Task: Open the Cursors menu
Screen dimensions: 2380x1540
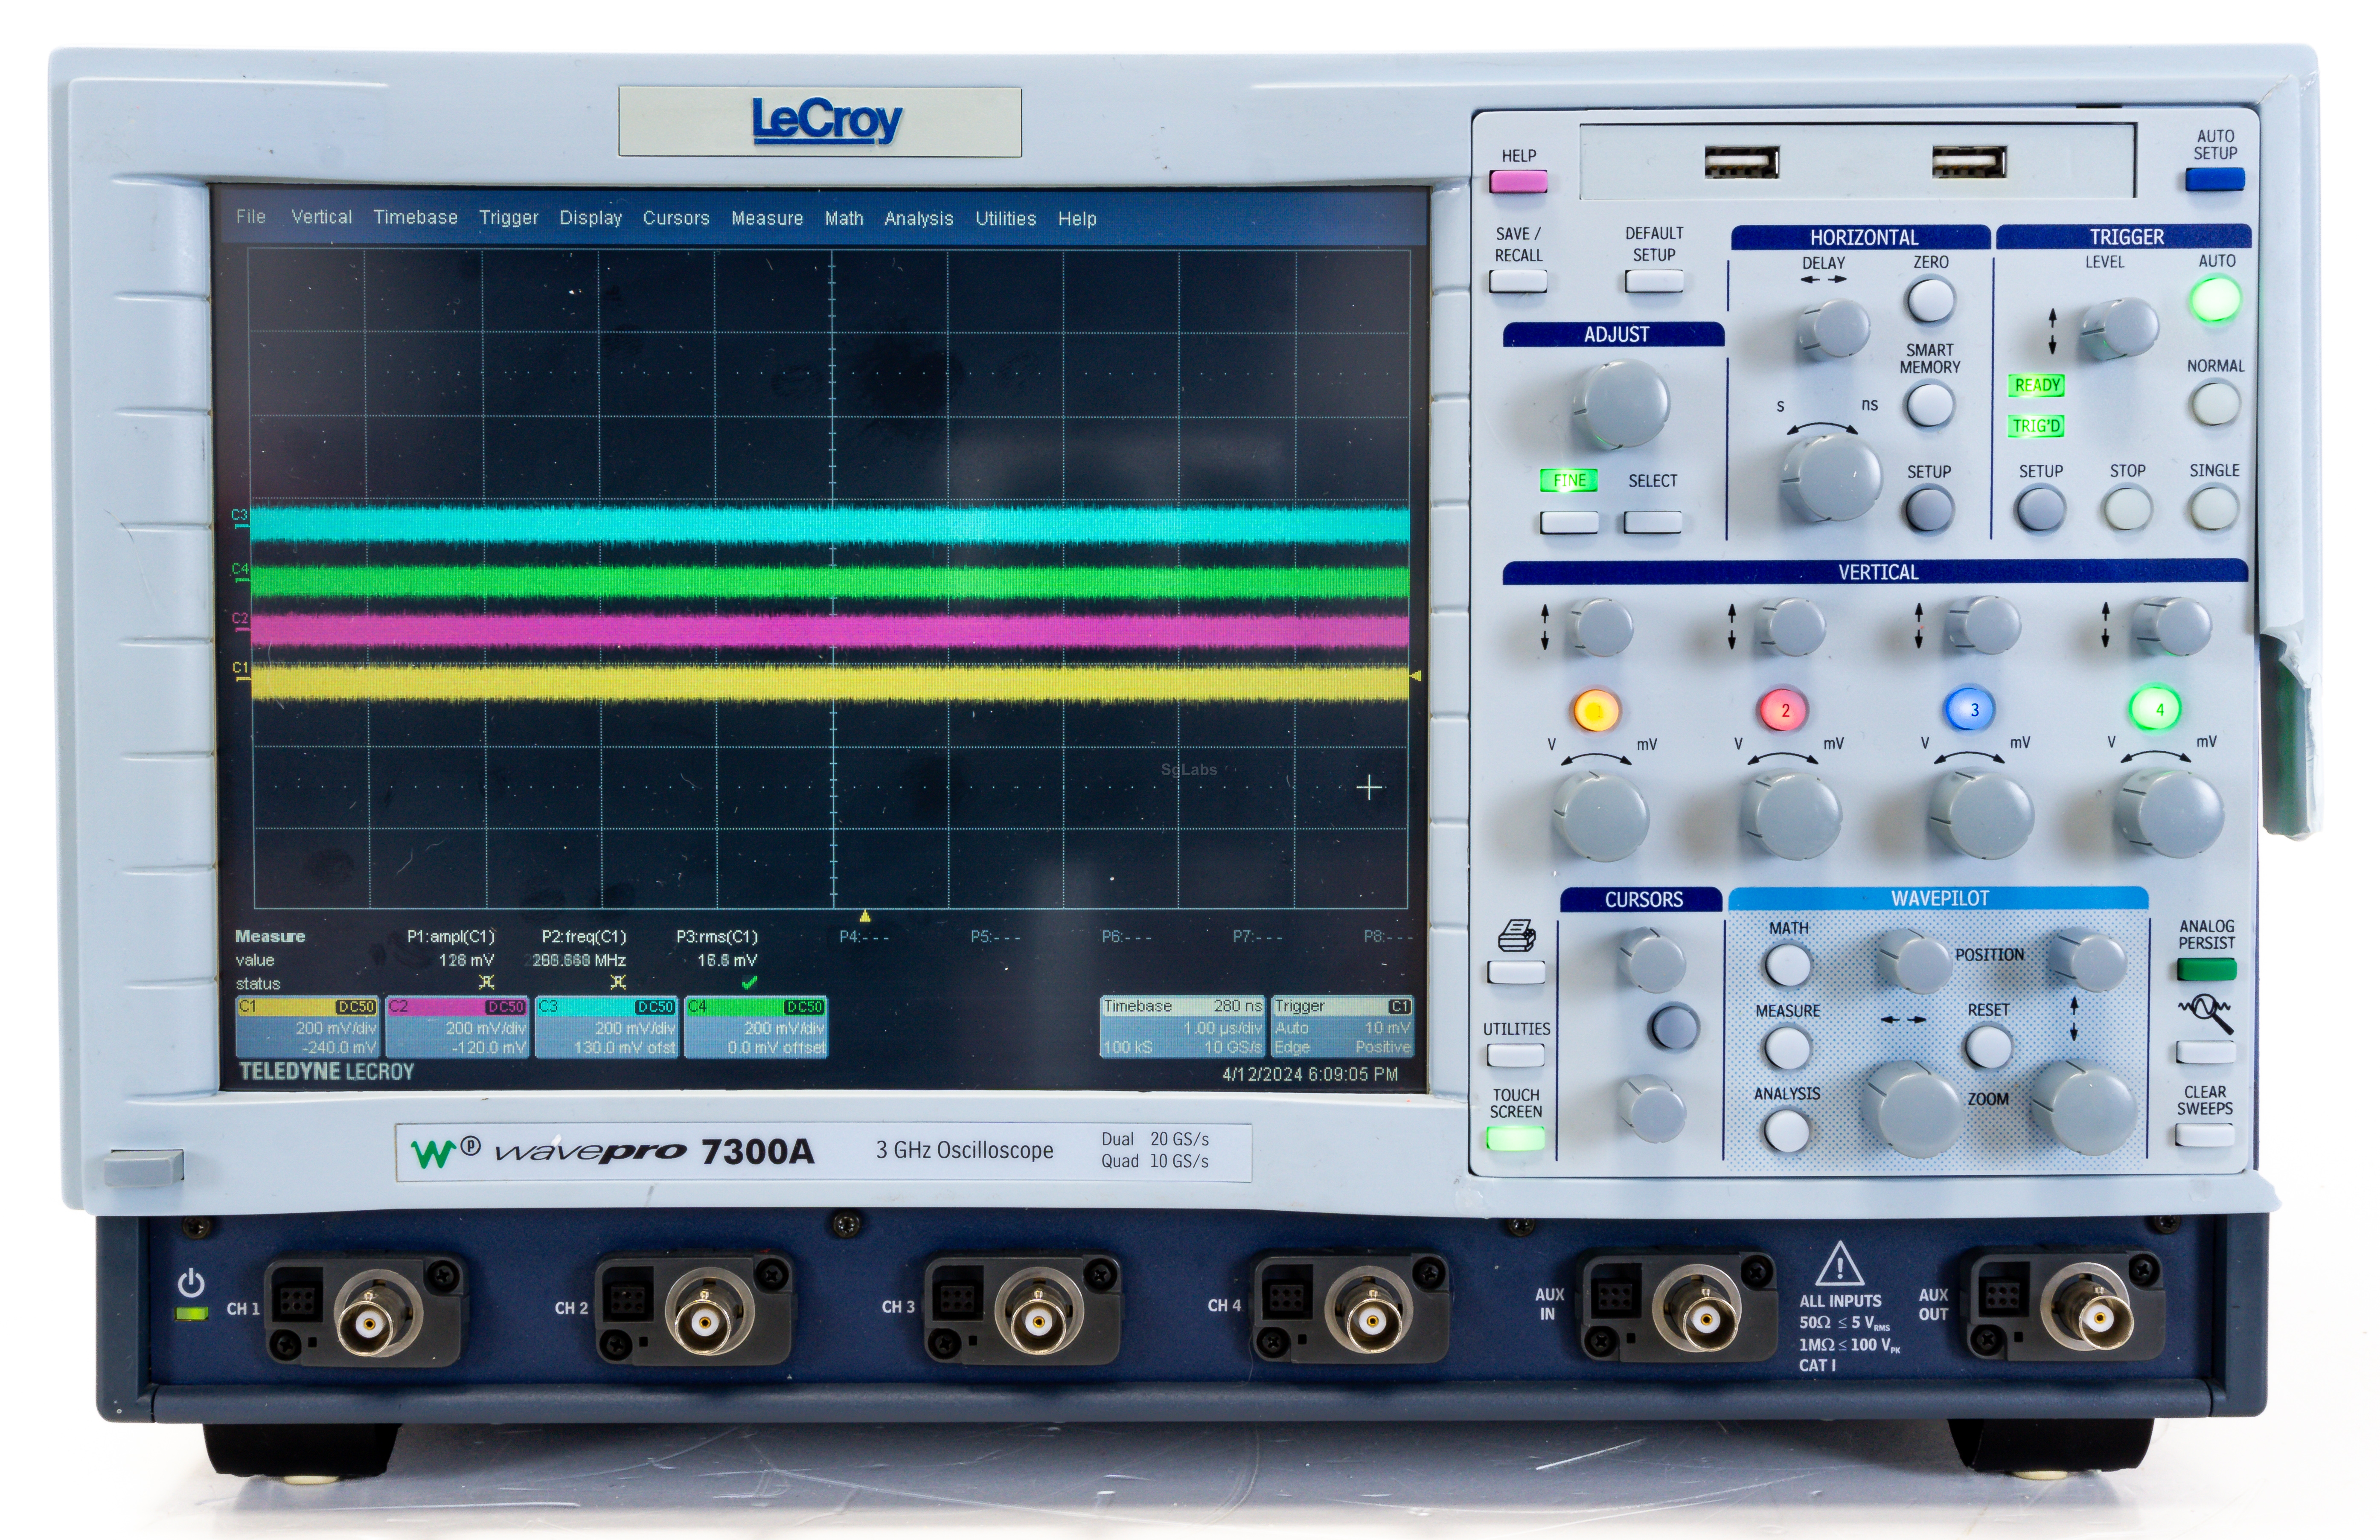Action: click(x=676, y=218)
